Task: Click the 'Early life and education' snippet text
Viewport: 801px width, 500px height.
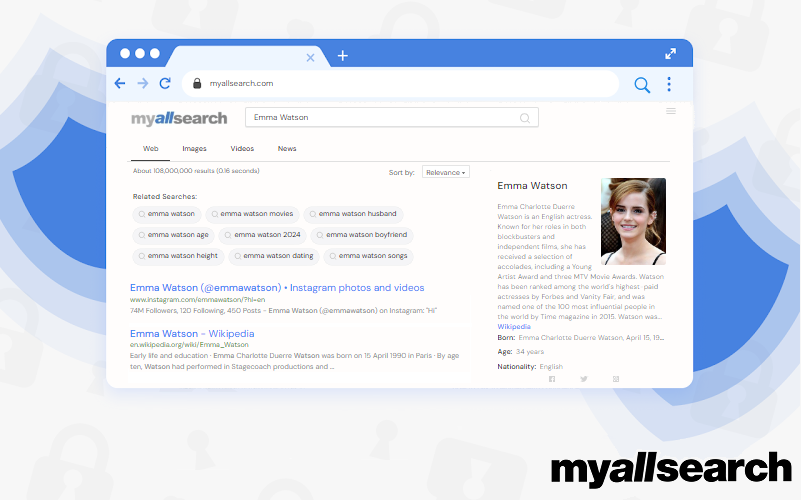Action: [x=294, y=361]
